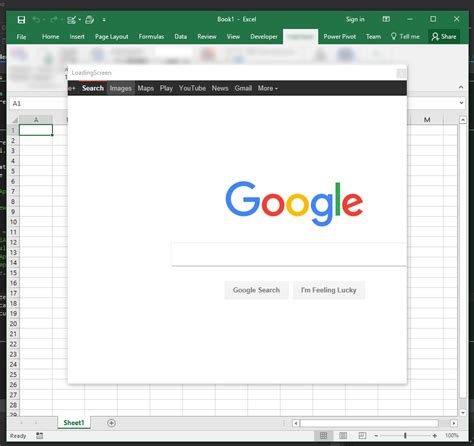This screenshot has height=446, width=474.
Task: Expand the formula bar with its arrow
Action: [461, 103]
